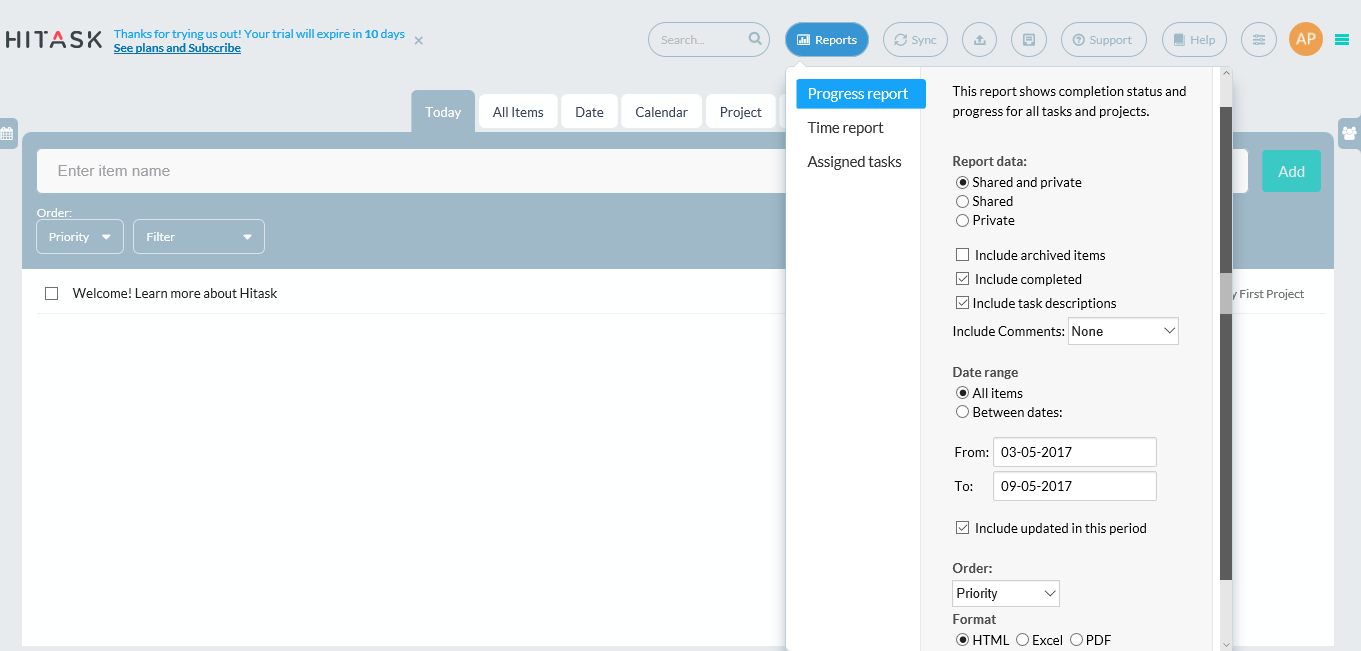Open the Include Comments dropdown
The height and width of the screenshot is (651, 1361).
pos(1123,331)
